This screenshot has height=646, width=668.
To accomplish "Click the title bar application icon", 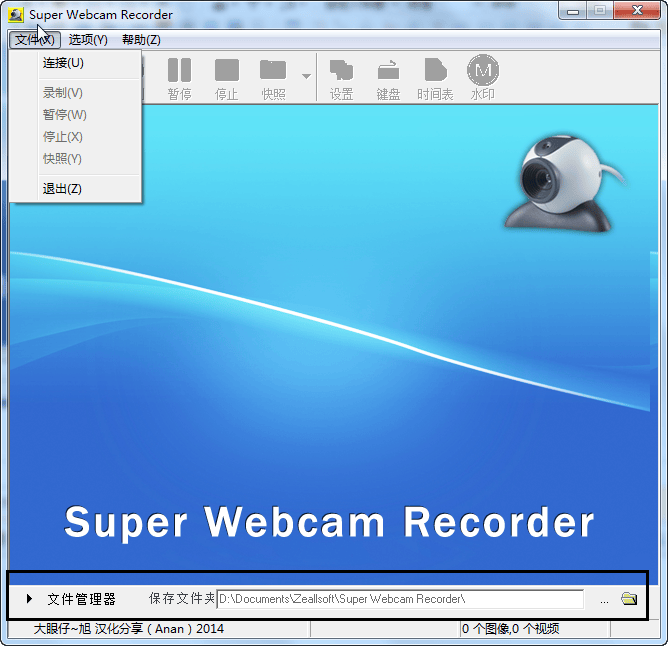I will [x=16, y=15].
